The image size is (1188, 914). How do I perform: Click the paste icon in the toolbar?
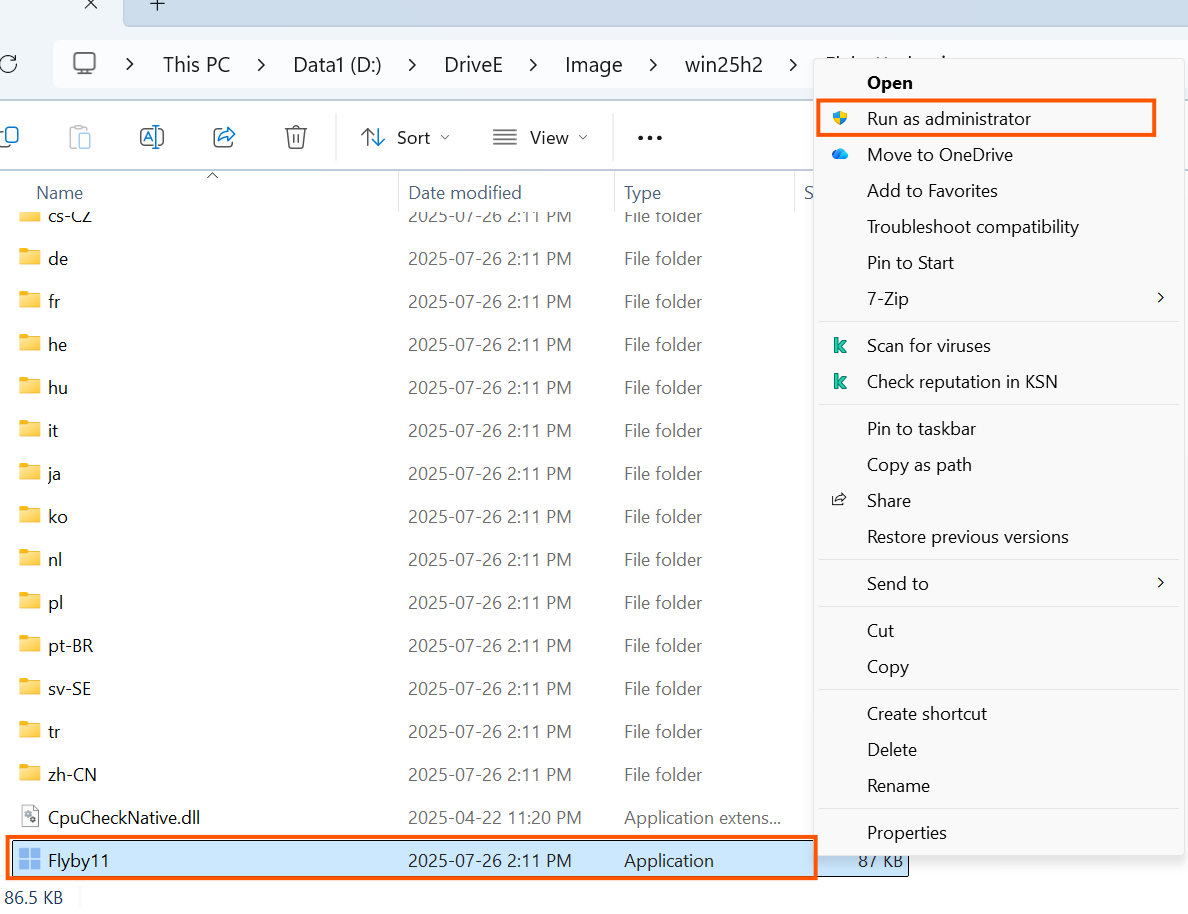(x=80, y=137)
